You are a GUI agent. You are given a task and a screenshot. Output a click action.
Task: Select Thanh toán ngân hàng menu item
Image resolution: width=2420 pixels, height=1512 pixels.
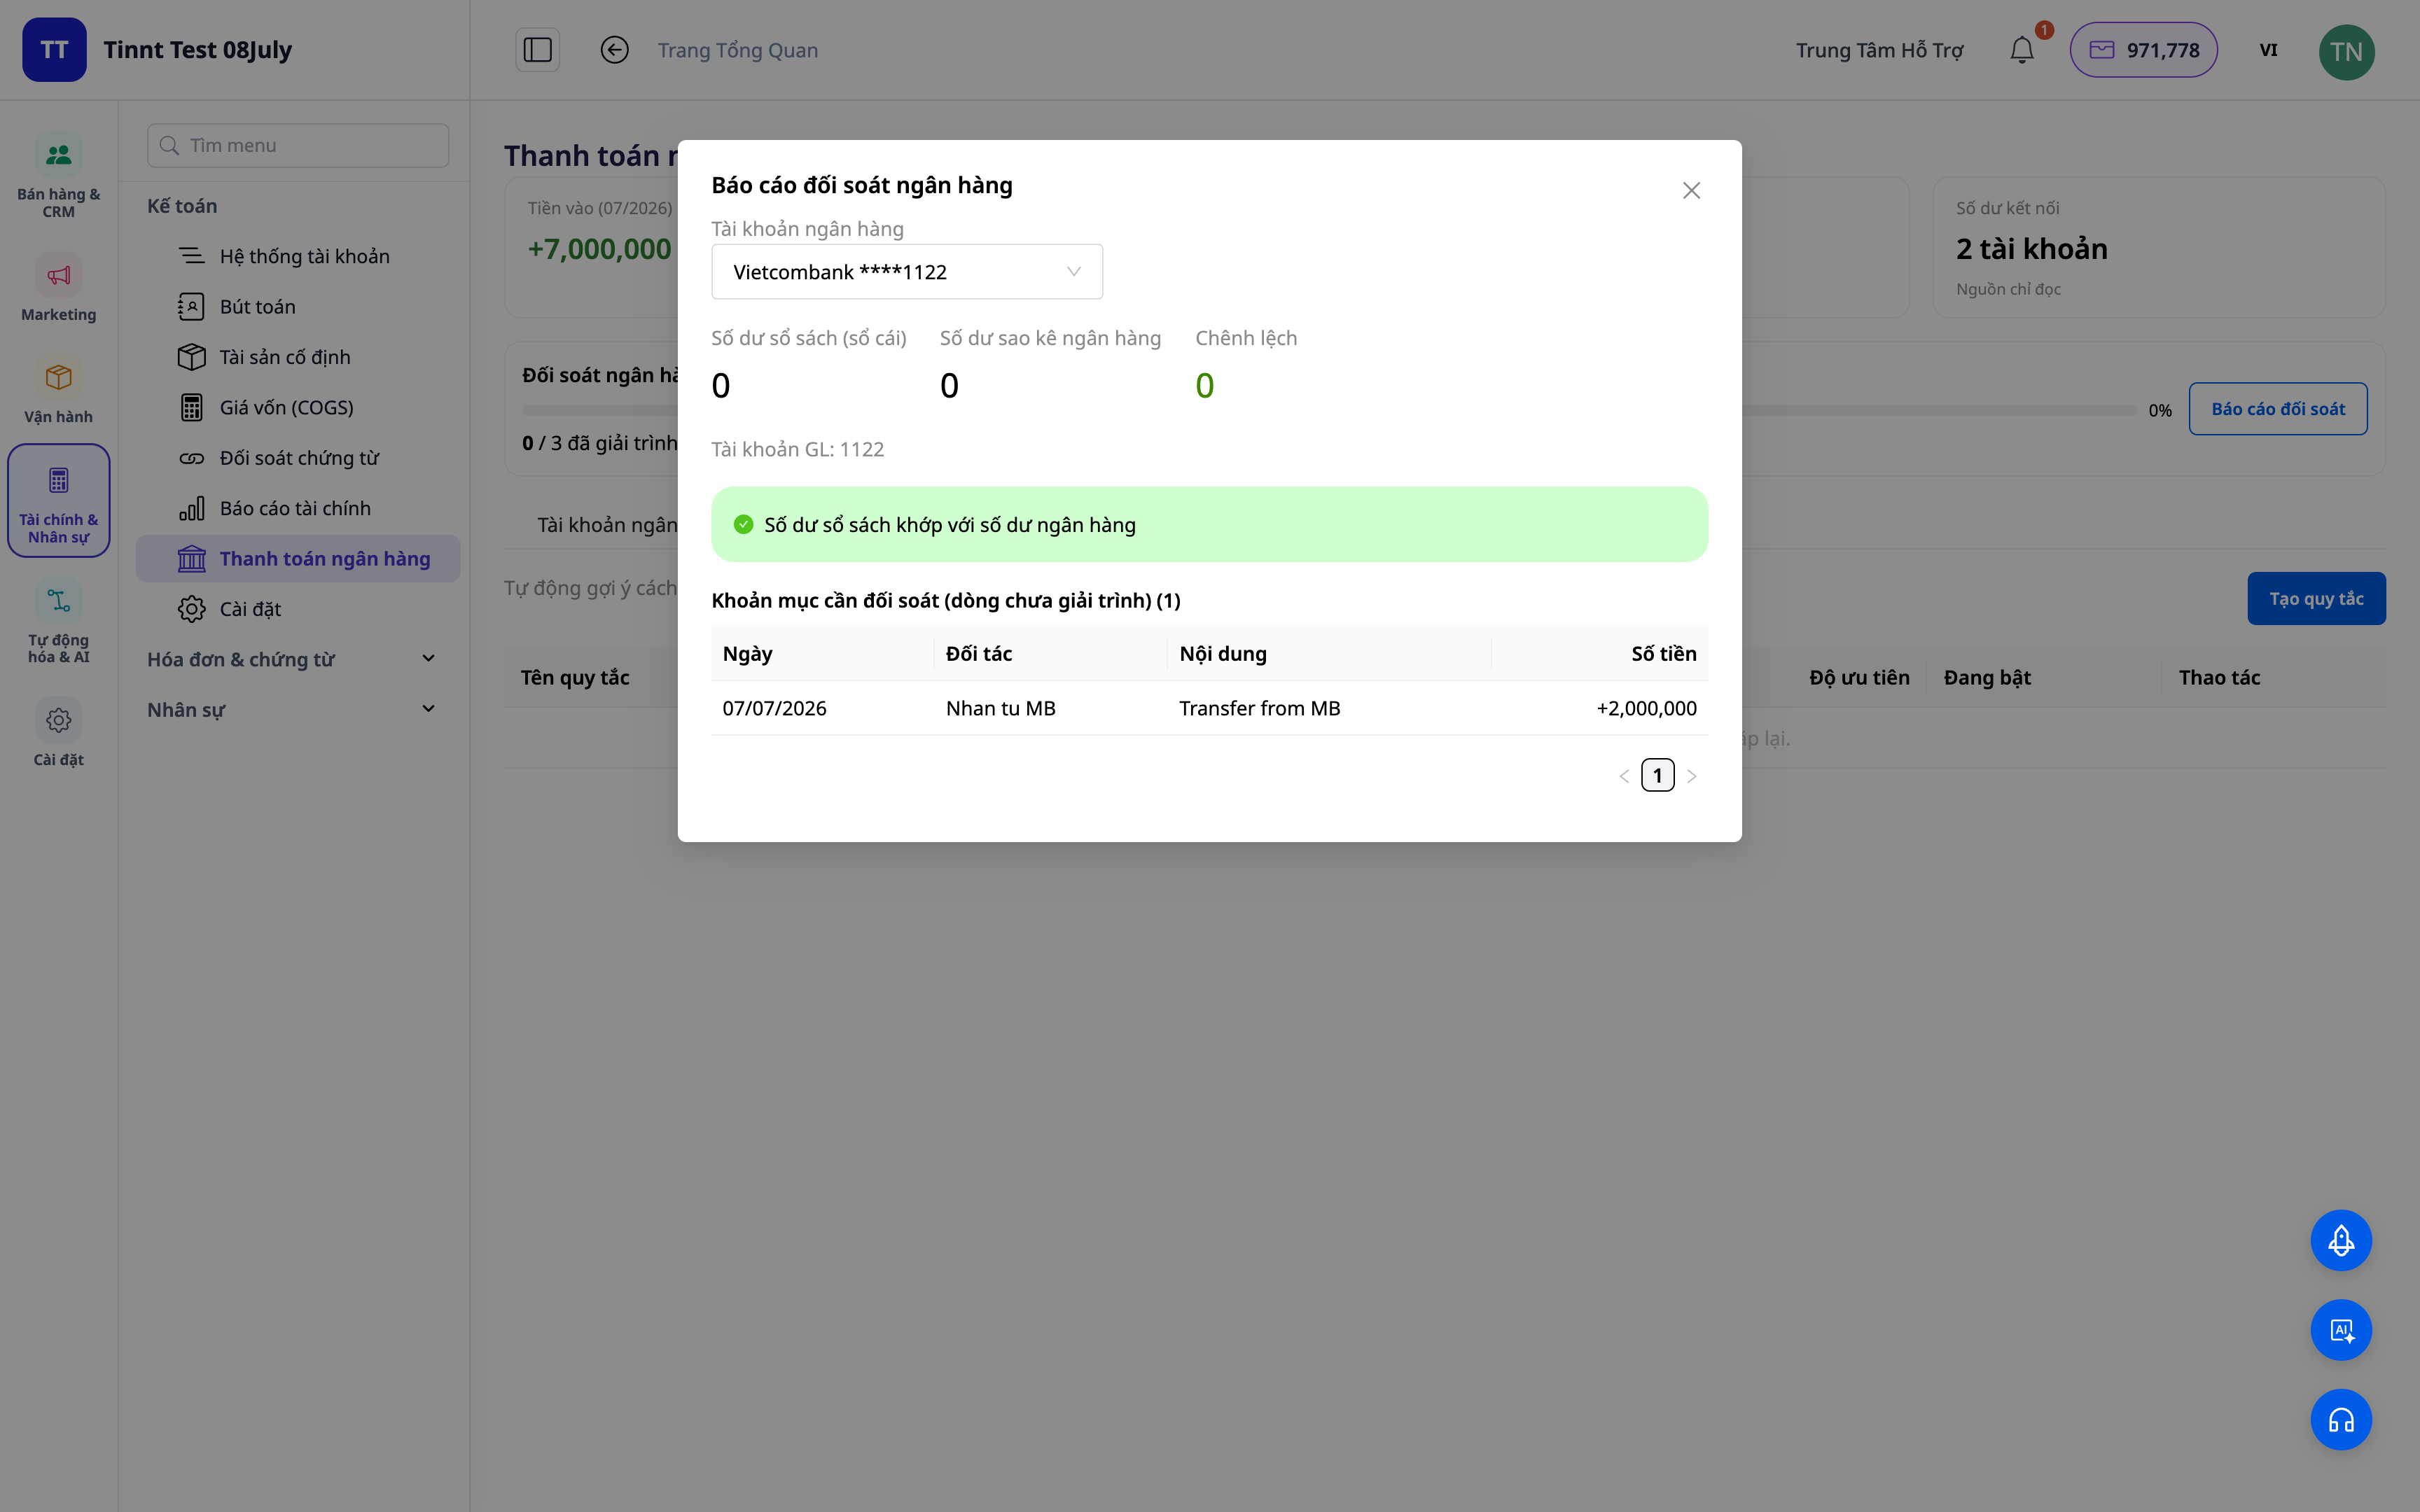tap(298, 559)
